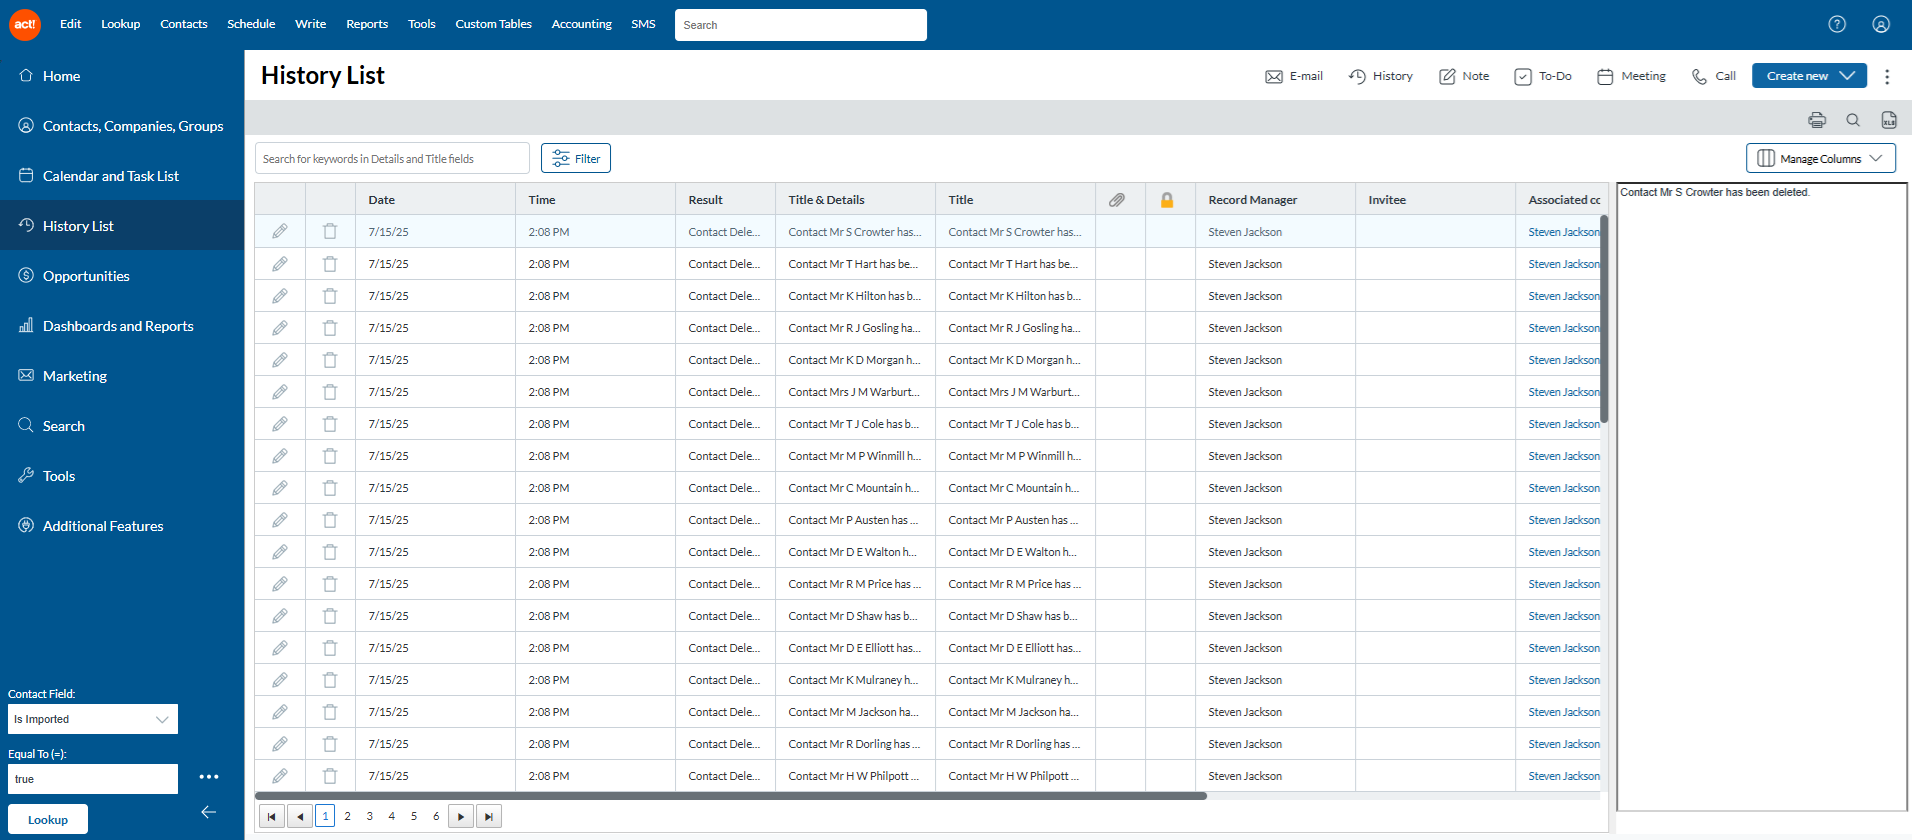Click the attachment paperclip column header
1912x840 pixels.
1117,200
